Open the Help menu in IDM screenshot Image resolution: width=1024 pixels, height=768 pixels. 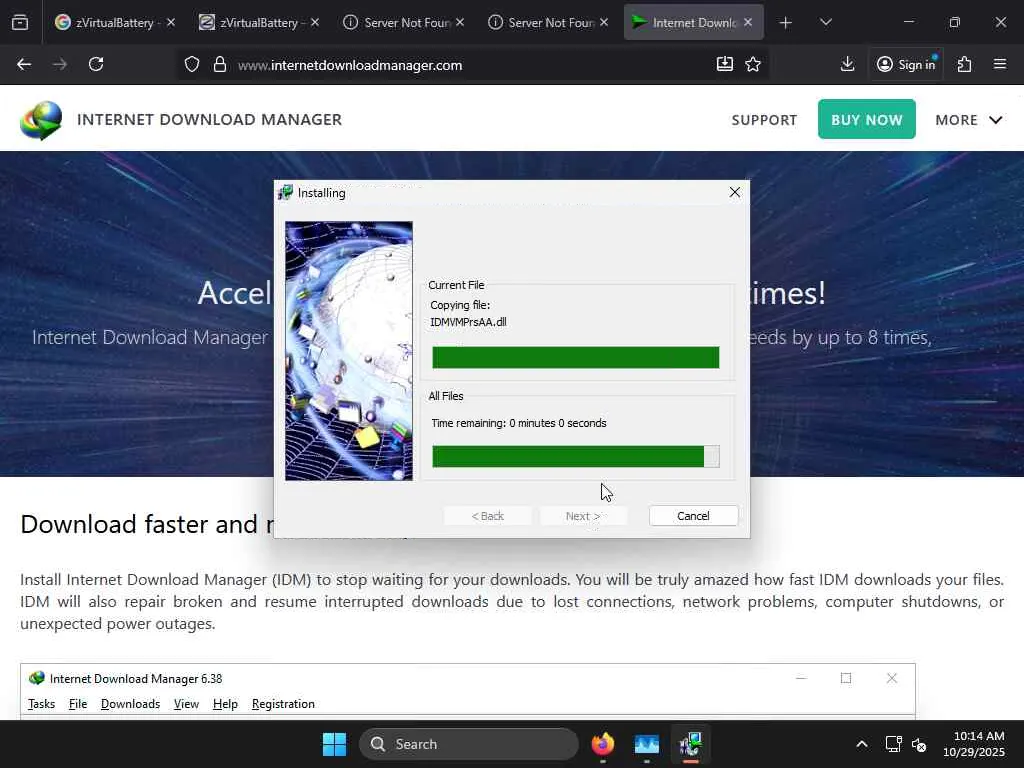(225, 704)
